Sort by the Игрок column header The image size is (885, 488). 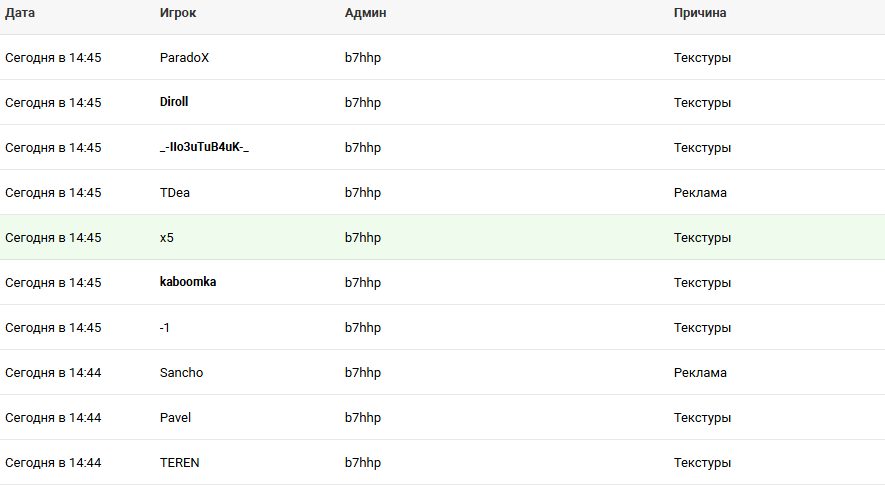tap(178, 13)
